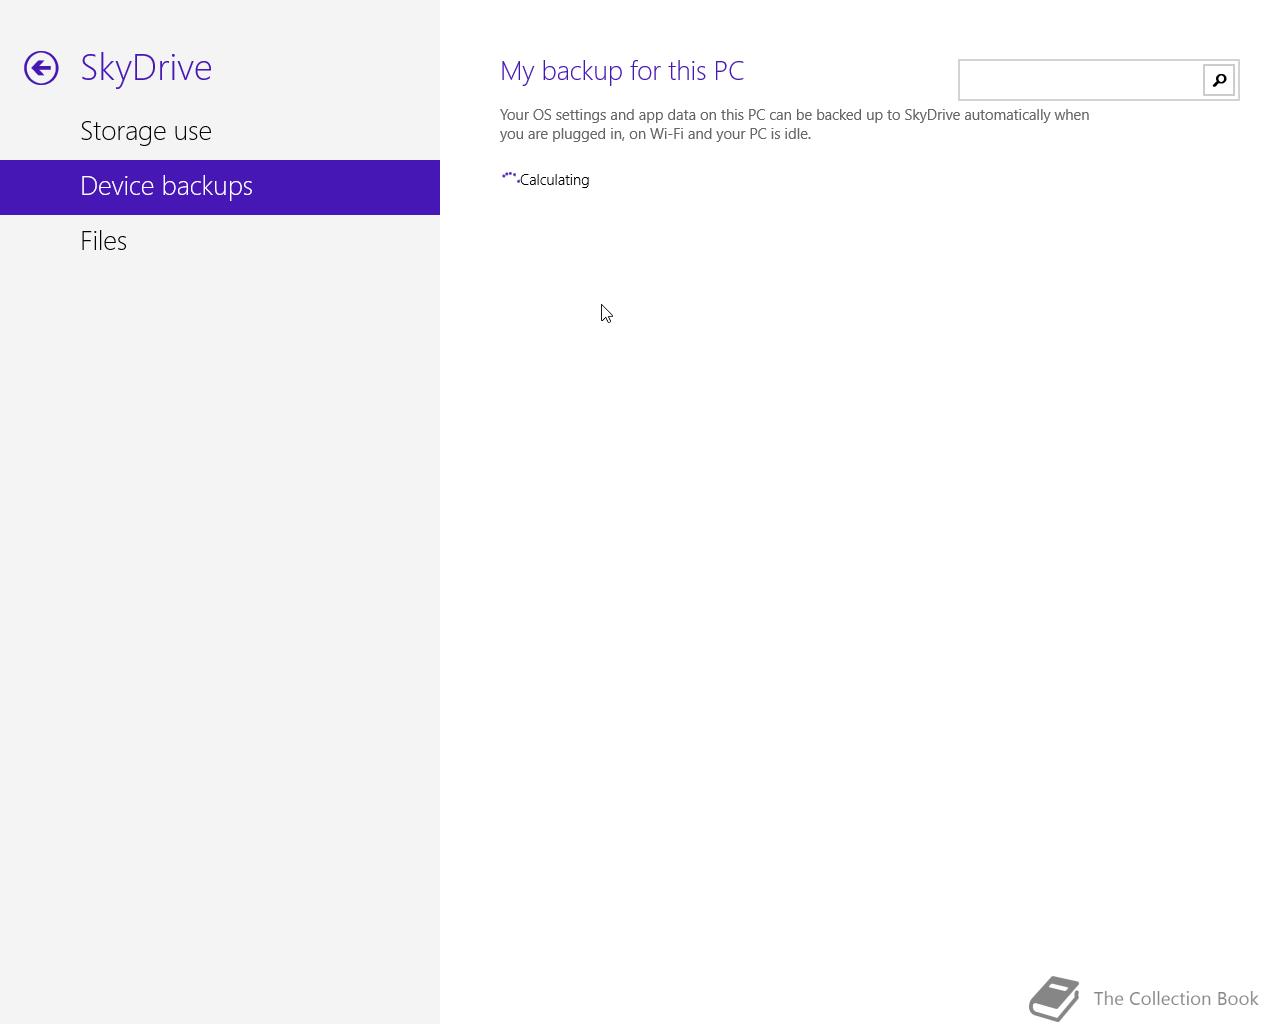Image resolution: width=1280 pixels, height=1024 pixels.
Task: Click the search magnifier button
Action: pyautogui.click(x=1219, y=80)
